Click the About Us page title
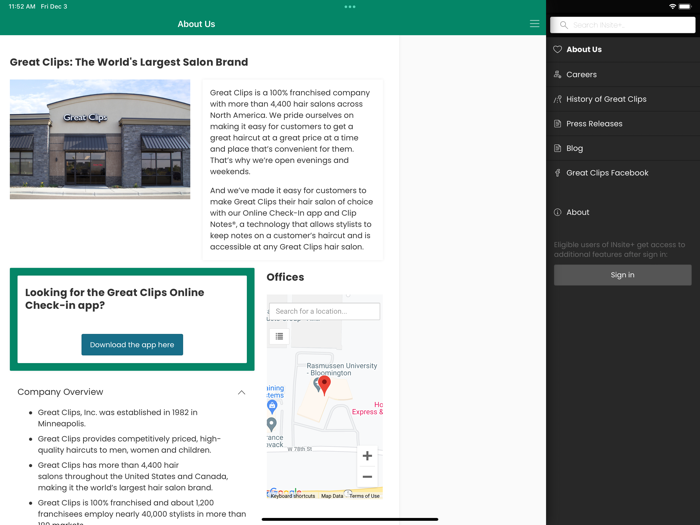 tap(196, 24)
